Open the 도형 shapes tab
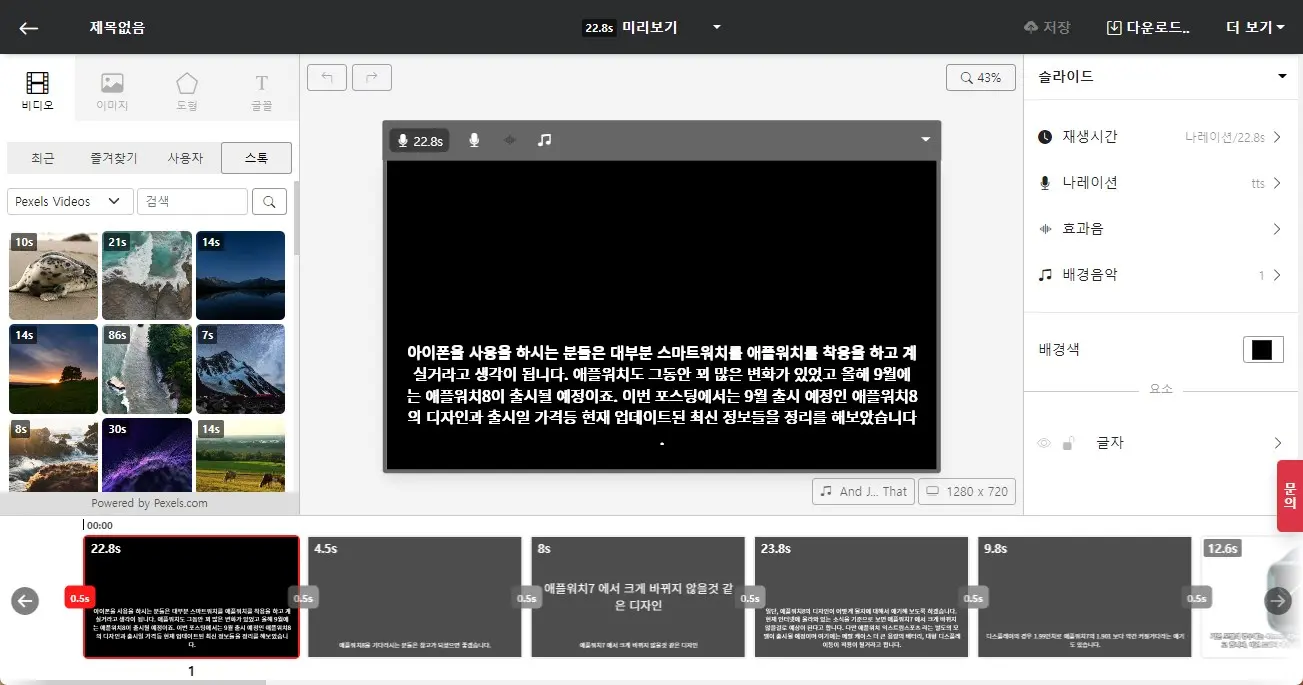Viewport: 1303px width, 685px height. point(187,91)
